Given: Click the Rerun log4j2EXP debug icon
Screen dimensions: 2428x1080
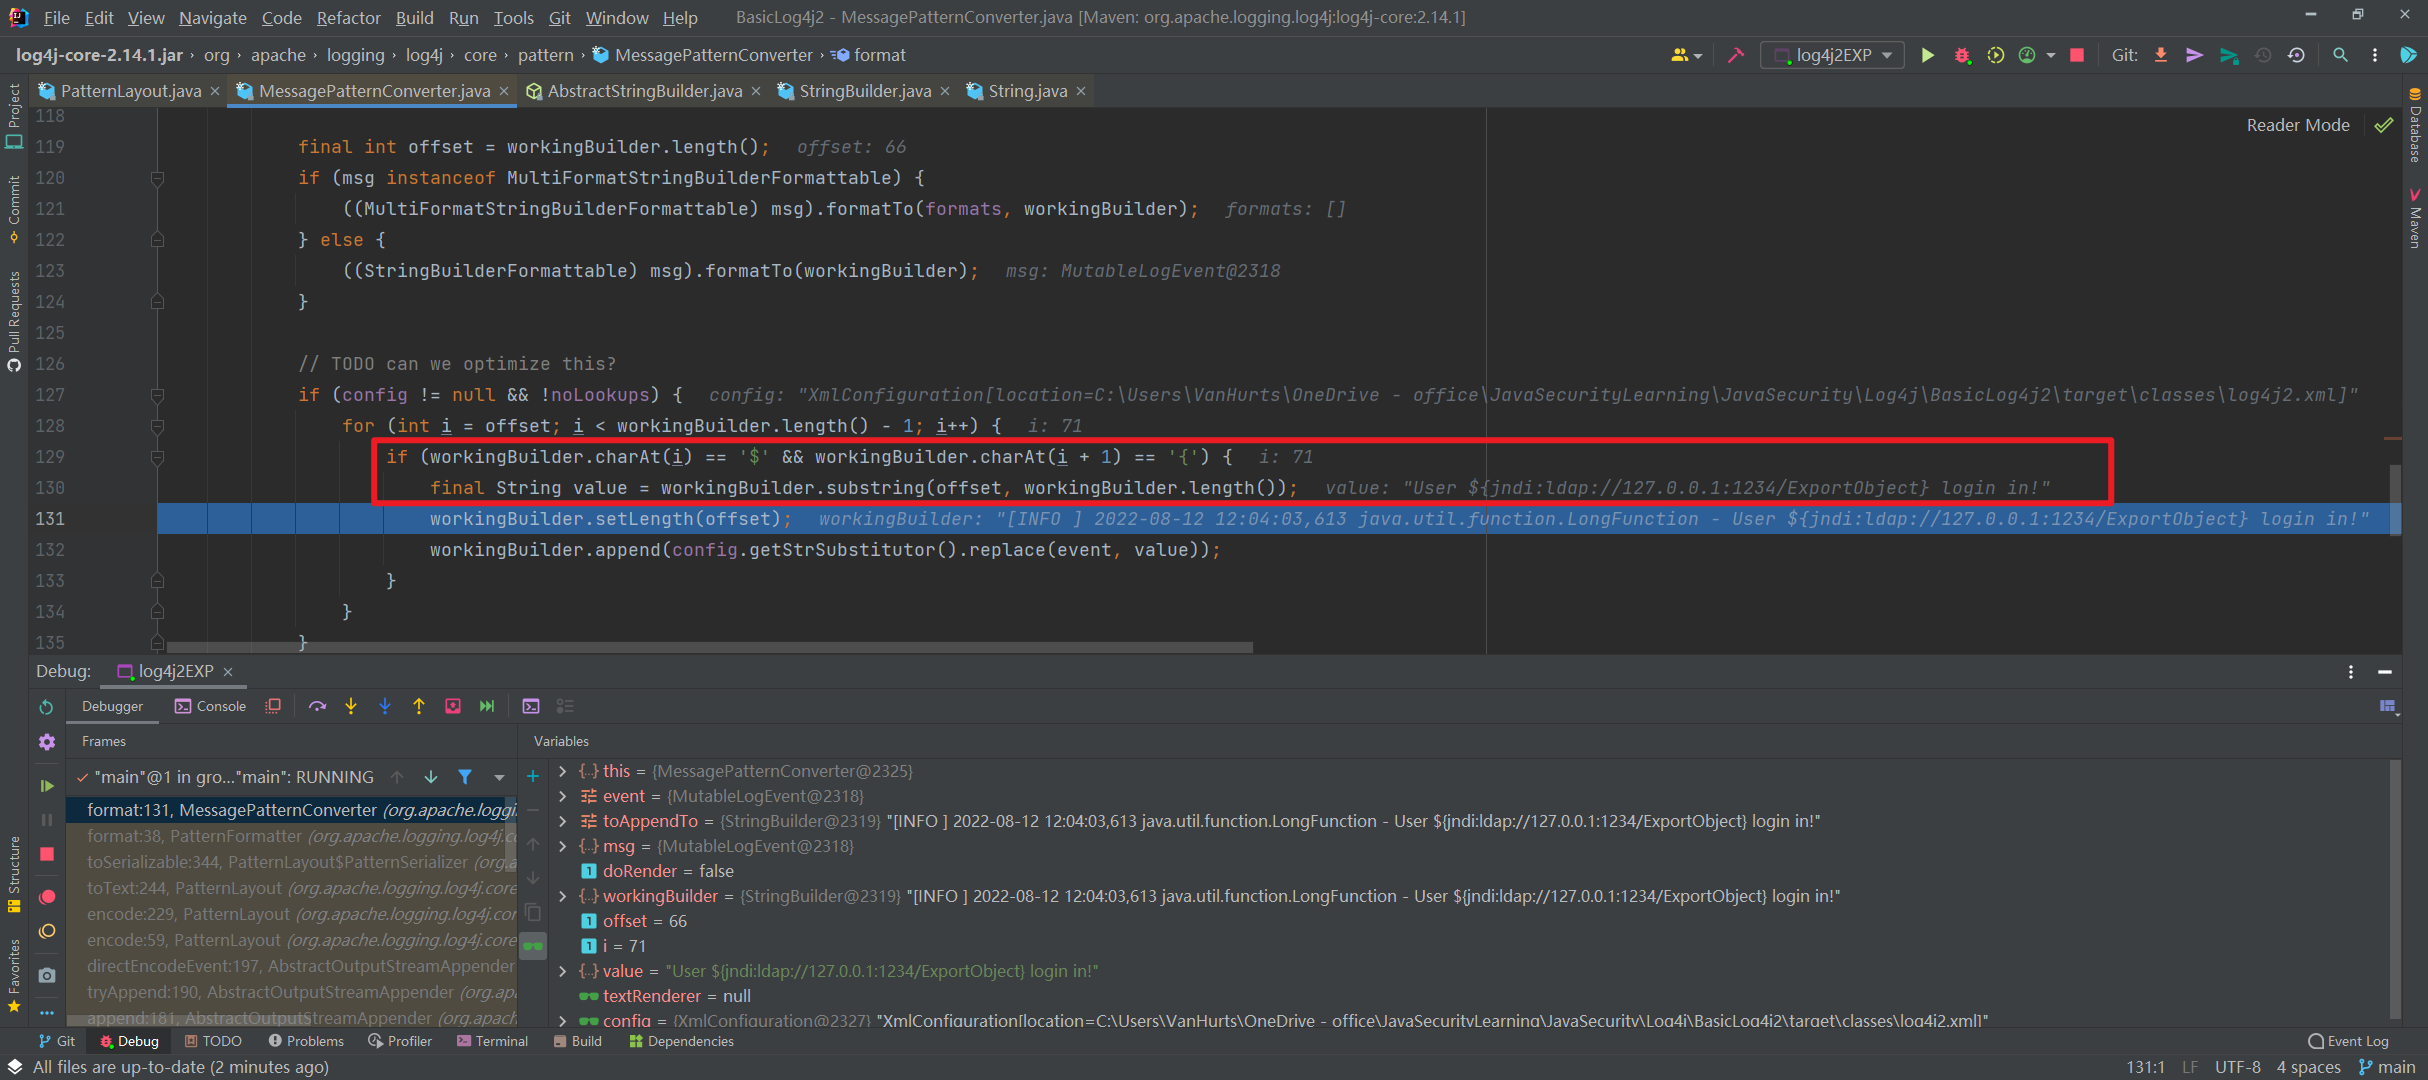Looking at the screenshot, I should click(47, 707).
